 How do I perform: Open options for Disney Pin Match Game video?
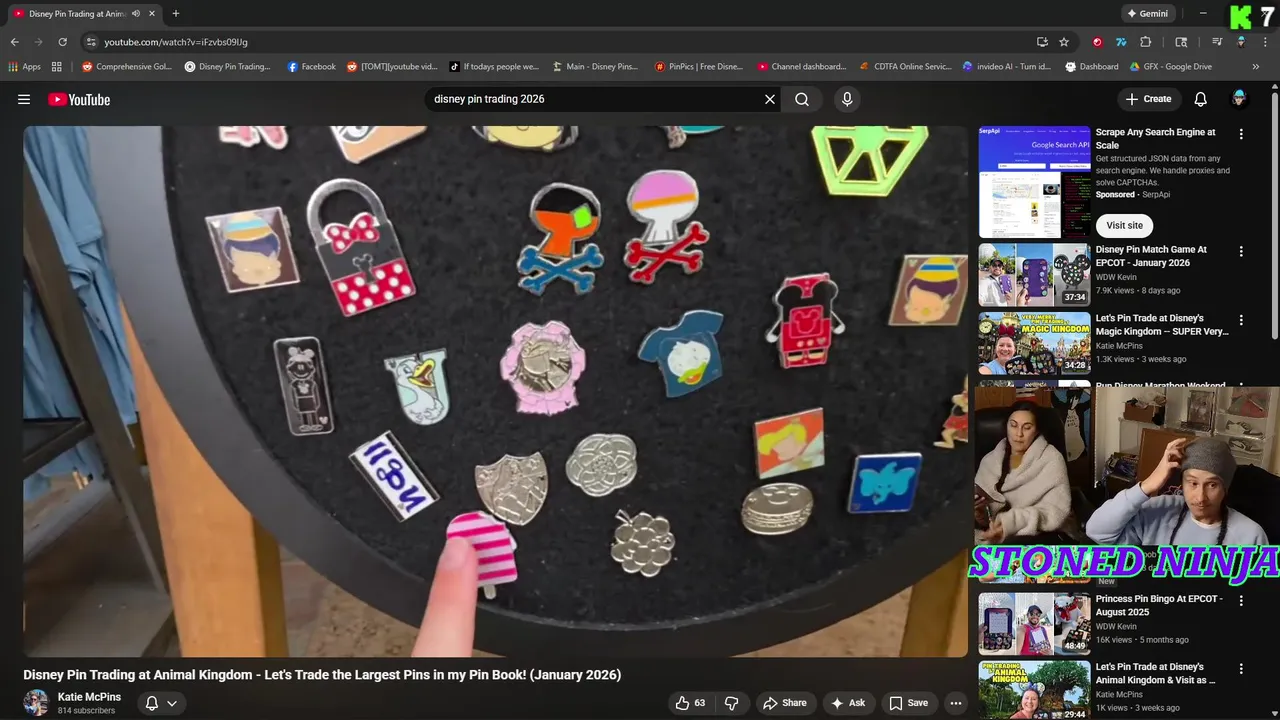(x=1241, y=252)
